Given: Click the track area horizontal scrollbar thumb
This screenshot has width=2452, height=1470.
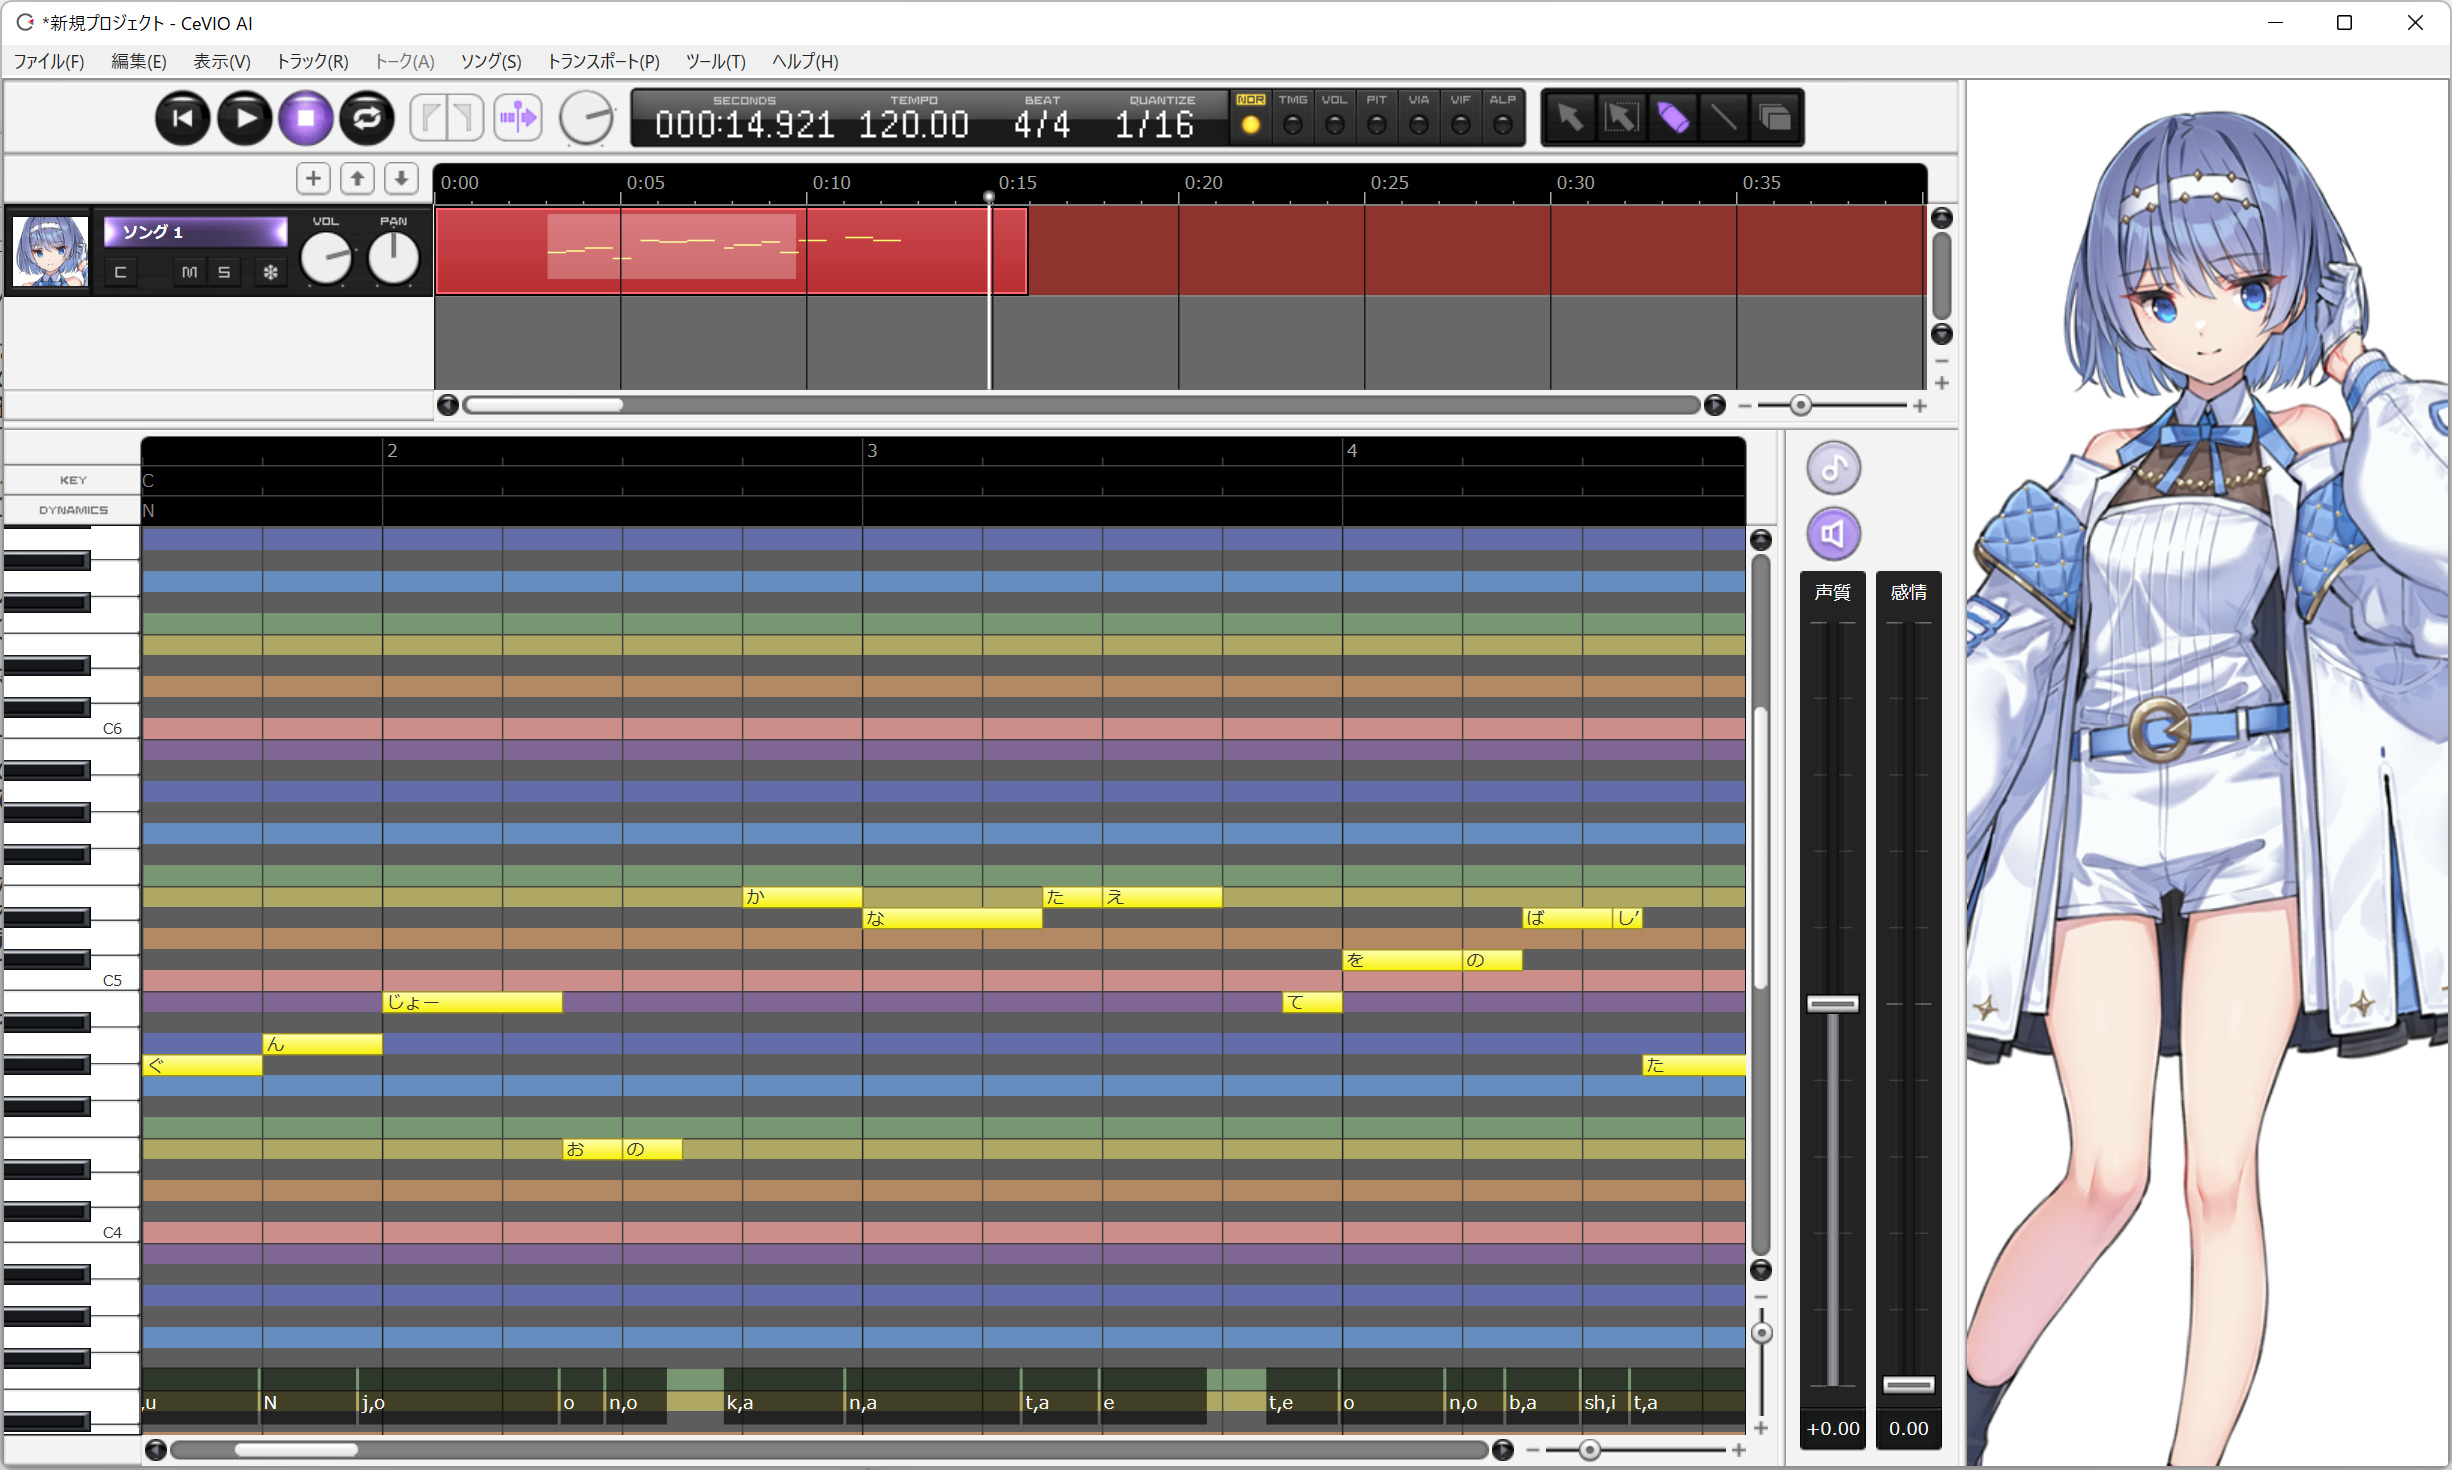Looking at the screenshot, I should (544, 405).
